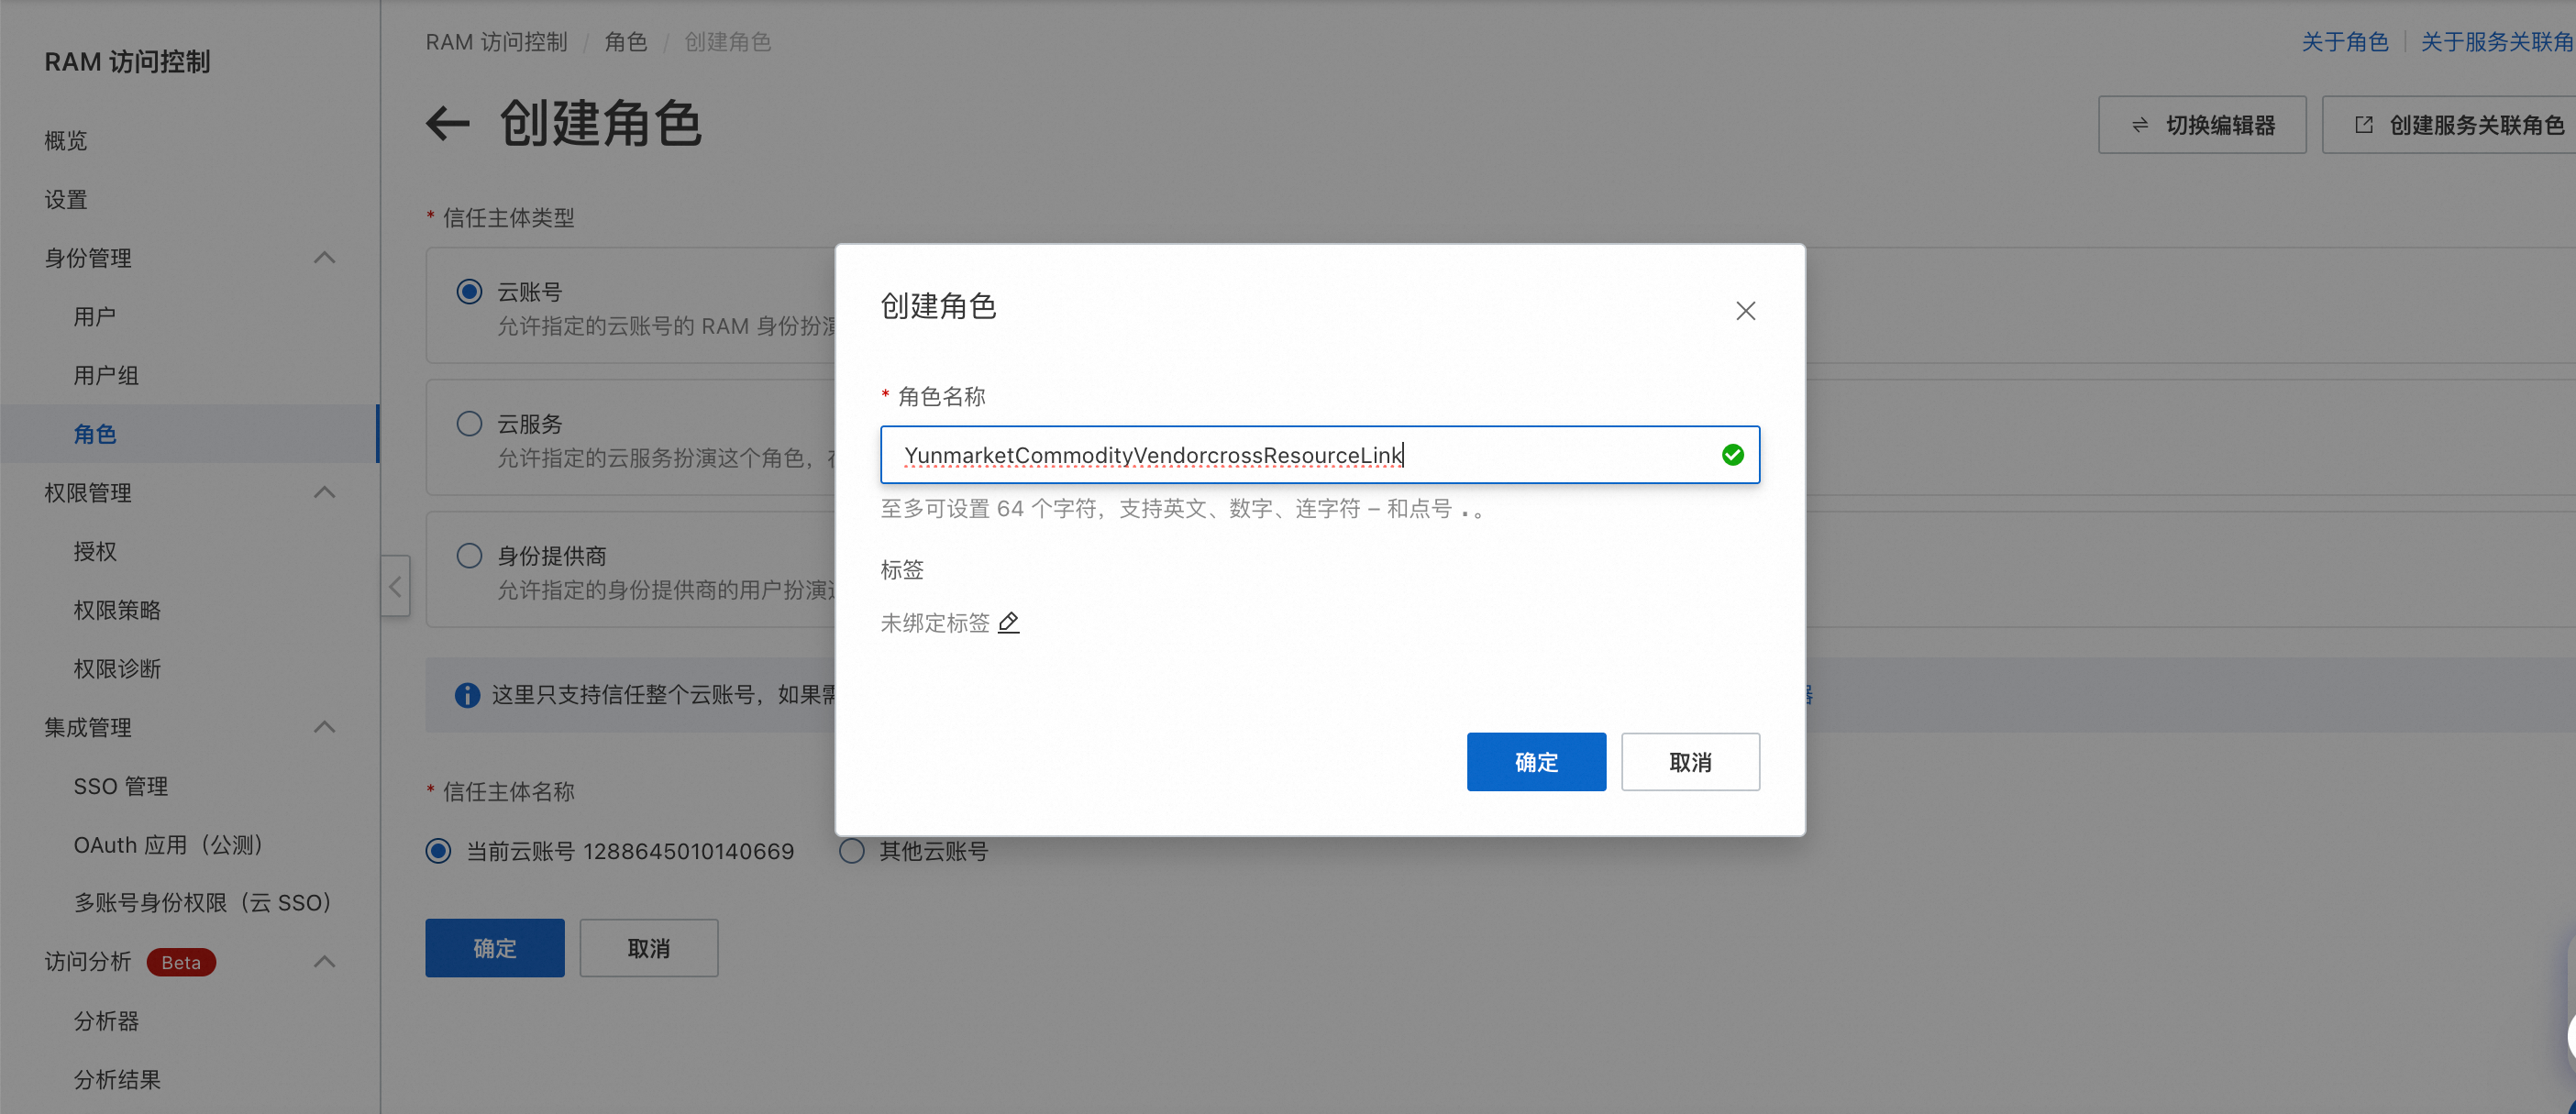Go to 用户 in the sidebar
2576x1114 pixels.
coord(95,317)
